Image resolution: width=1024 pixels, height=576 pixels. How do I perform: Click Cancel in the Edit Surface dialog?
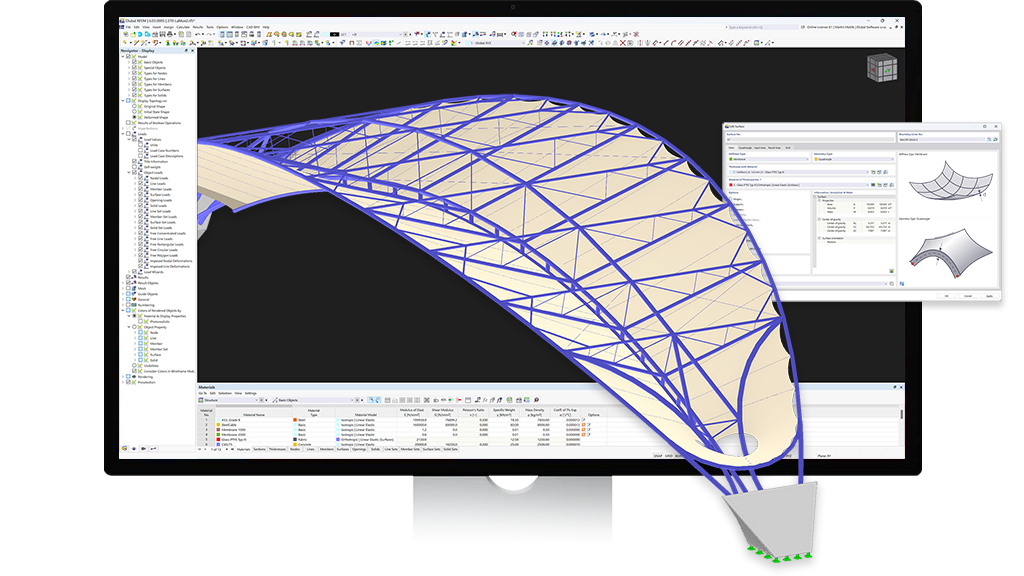click(x=968, y=296)
